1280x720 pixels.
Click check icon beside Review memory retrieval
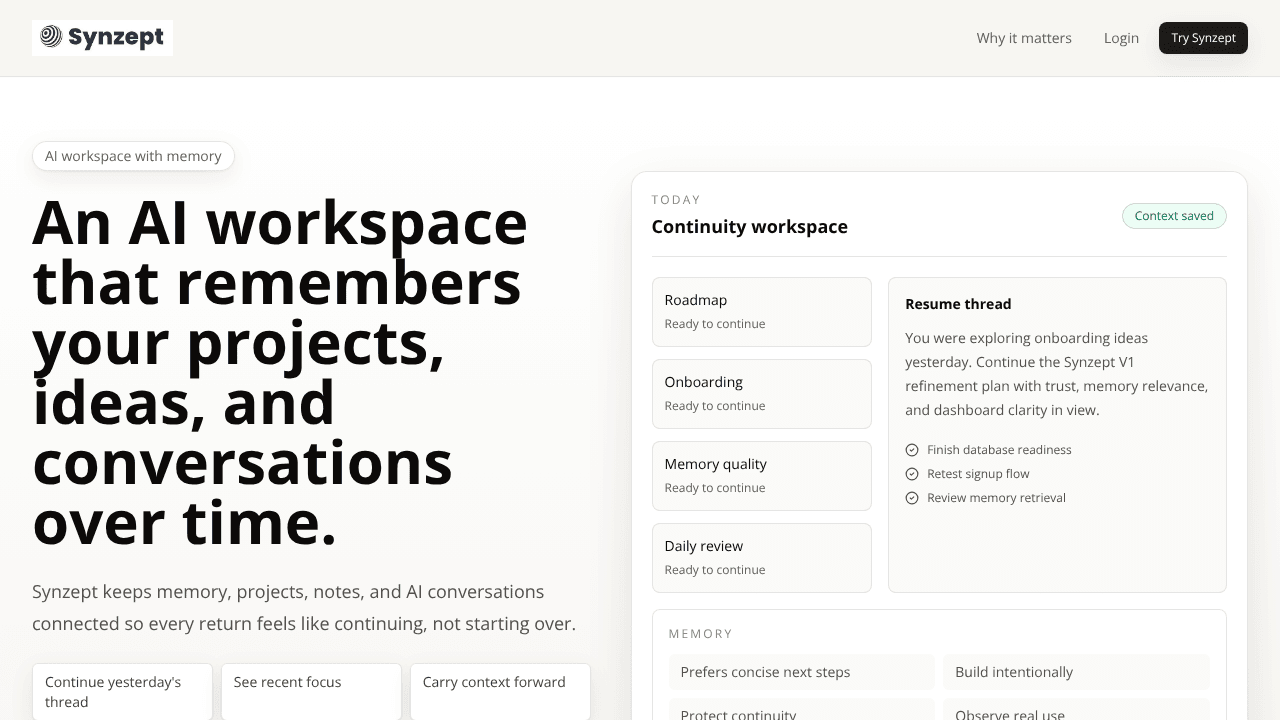pyautogui.click(x=912, y=498)
